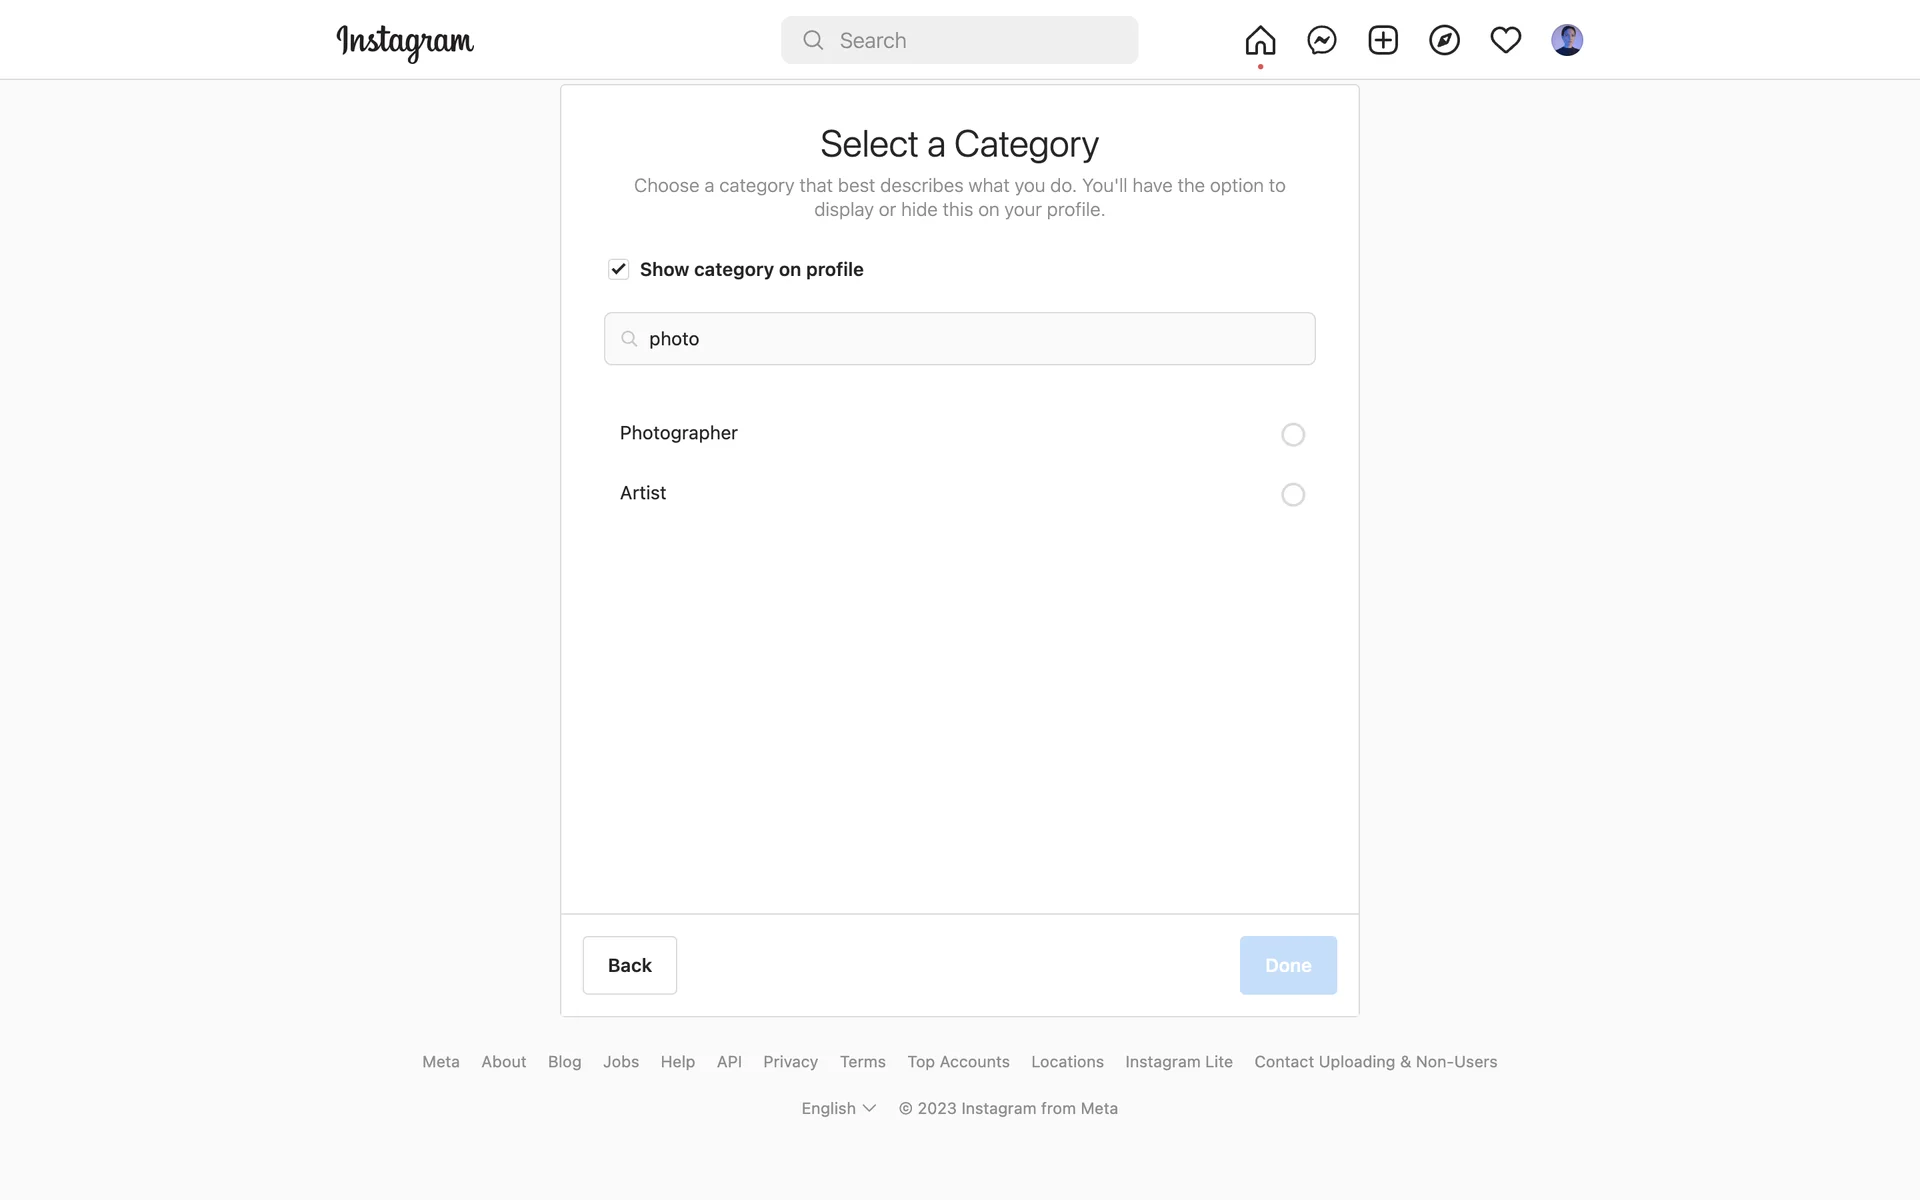The width and height of the screenshot is (1920, 1200).
Task: Select the Artist radio option
Action: pos(1292,495)
